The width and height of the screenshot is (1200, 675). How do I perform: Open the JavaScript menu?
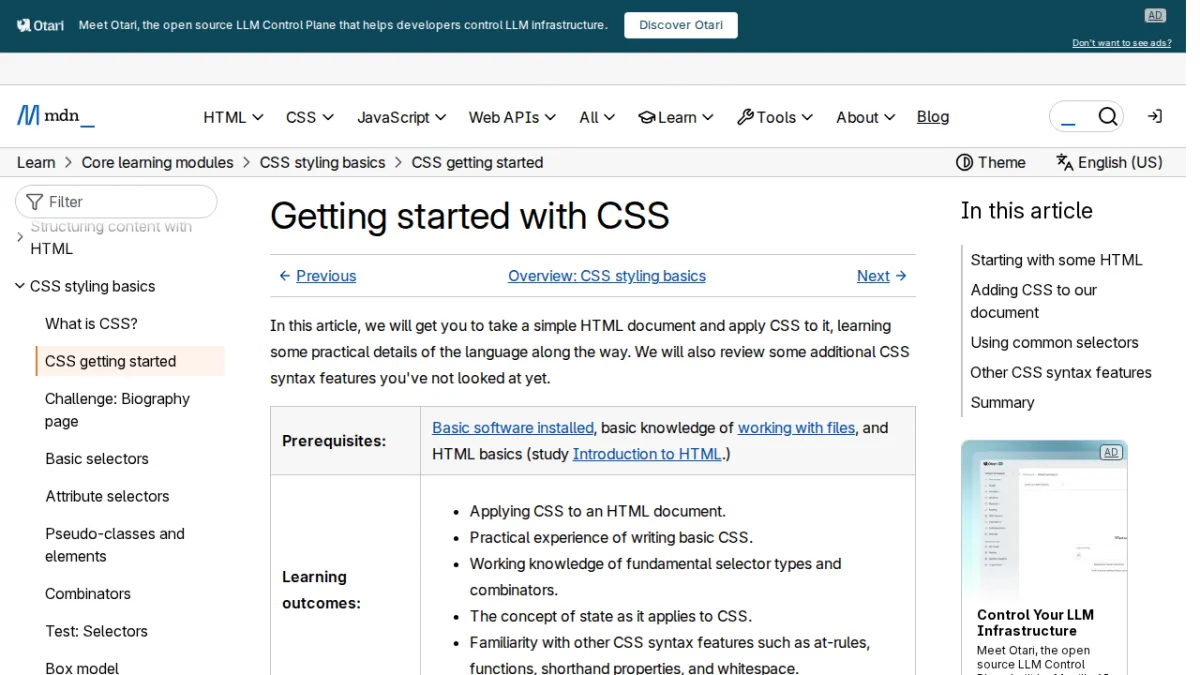tap(402, 117)
